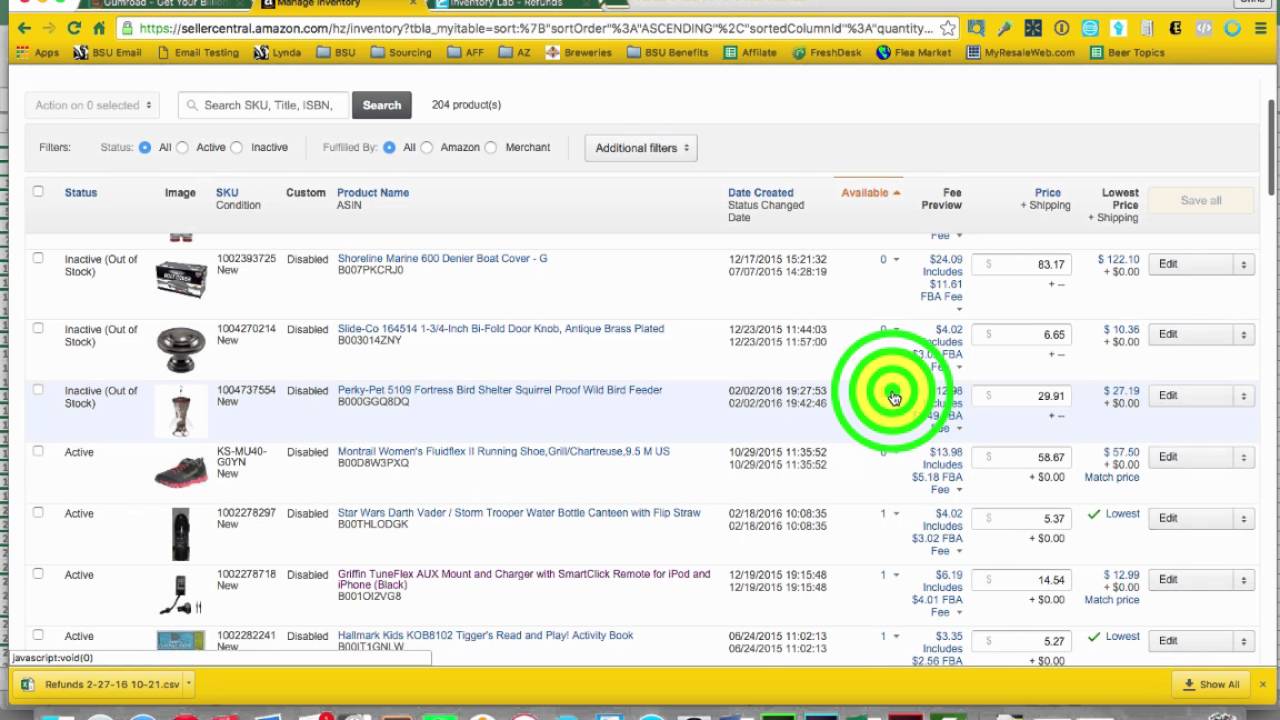The width and height of the screenshot is (1280, 720).
Task: Open Edit dropdown arrow for Star Wars bottle
Action: (x=1243, y=518)
